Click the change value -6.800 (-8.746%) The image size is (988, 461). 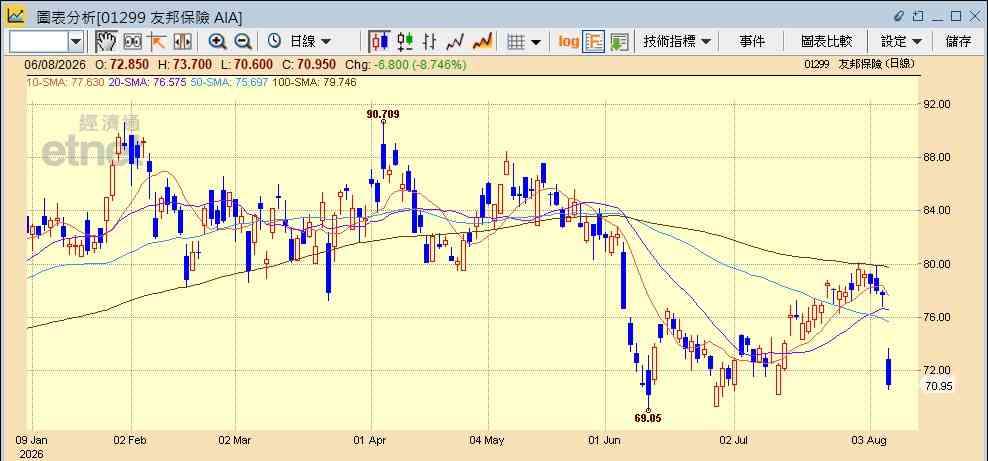coord(420,64)
